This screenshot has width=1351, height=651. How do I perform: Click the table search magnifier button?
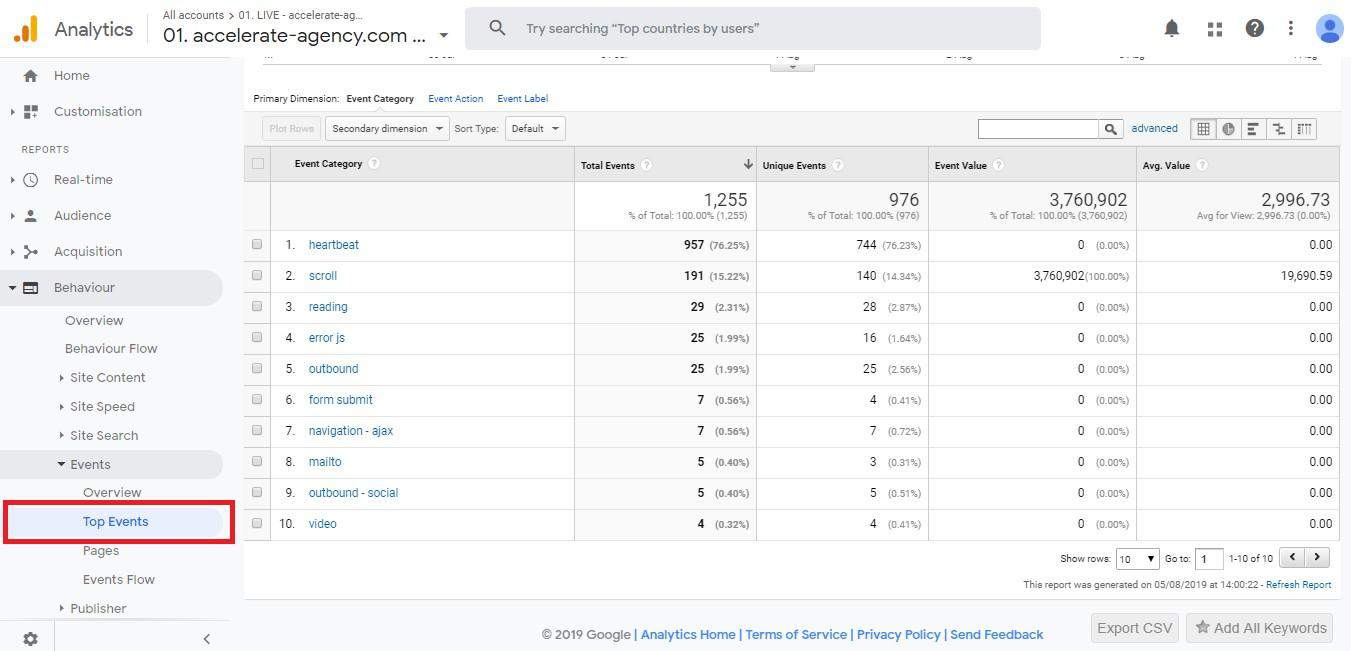1110,129
